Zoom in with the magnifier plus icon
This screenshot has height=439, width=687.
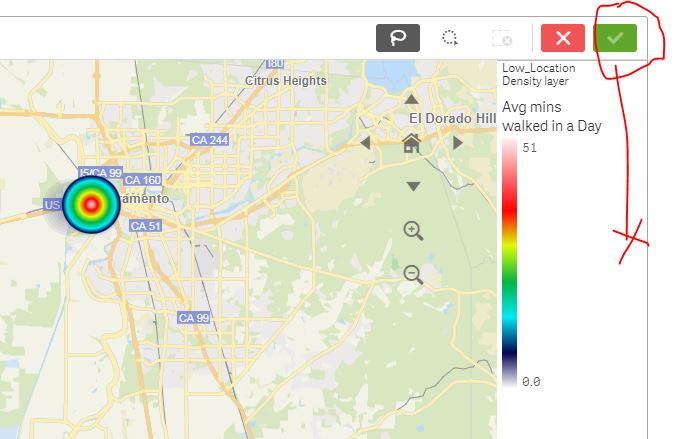(x=413, y=231)
